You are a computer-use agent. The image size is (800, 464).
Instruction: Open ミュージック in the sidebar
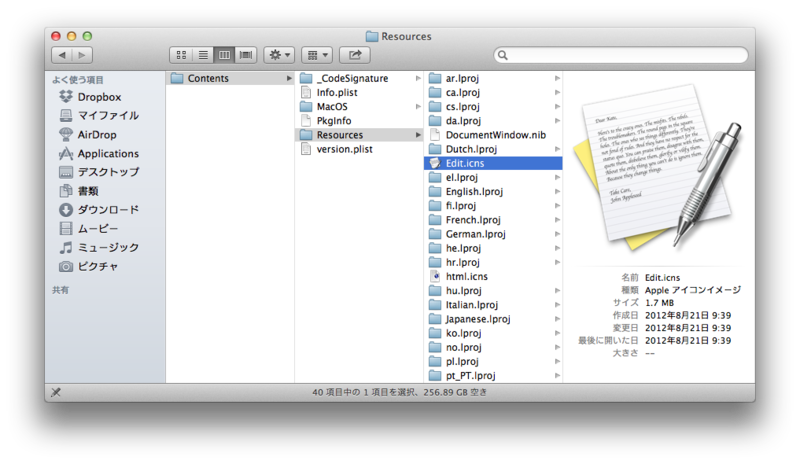98,248
